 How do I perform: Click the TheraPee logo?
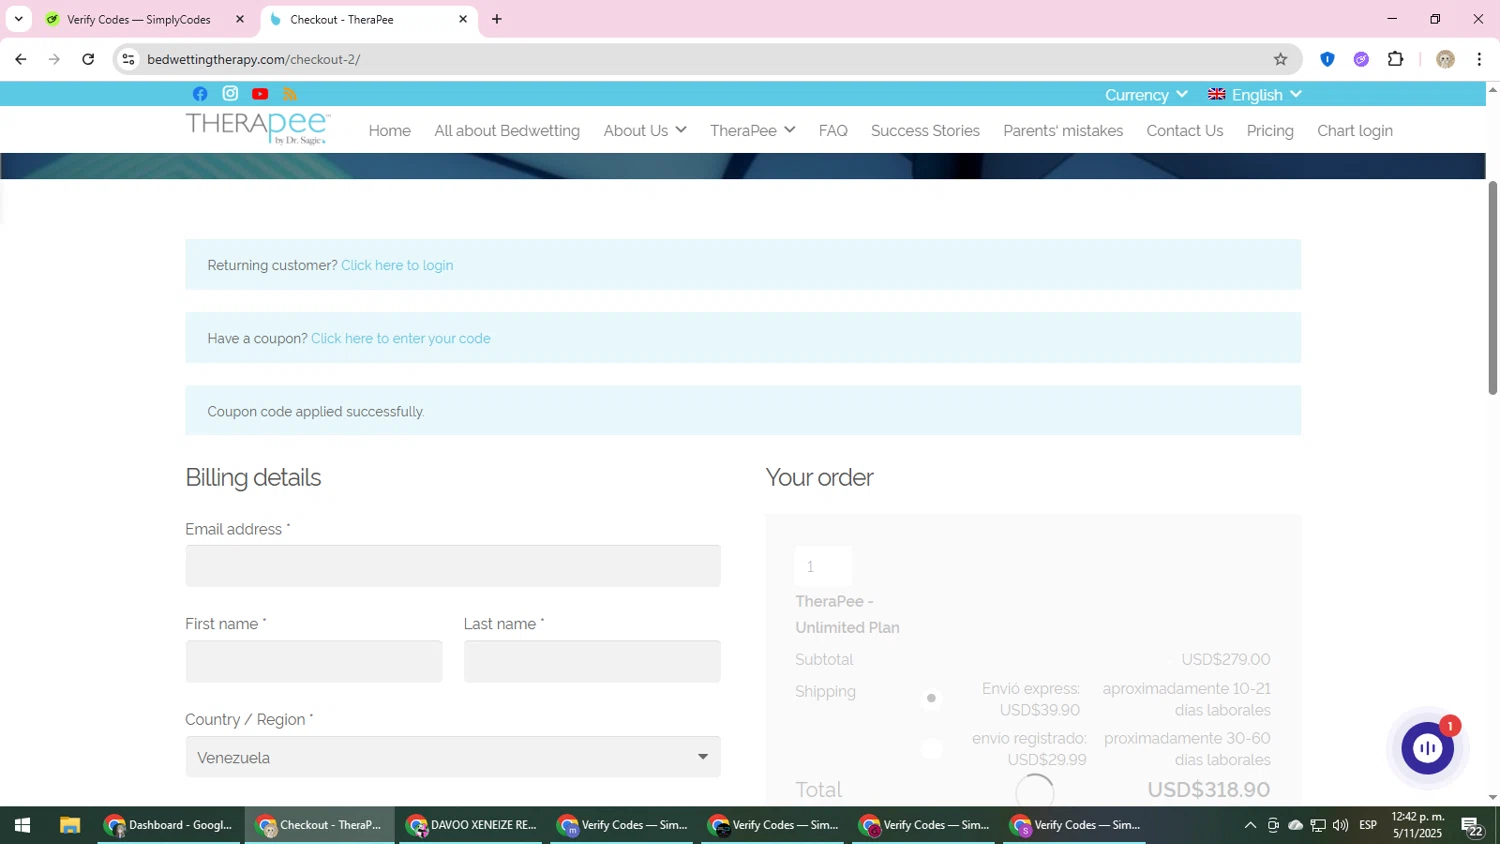tap(258, 128)
